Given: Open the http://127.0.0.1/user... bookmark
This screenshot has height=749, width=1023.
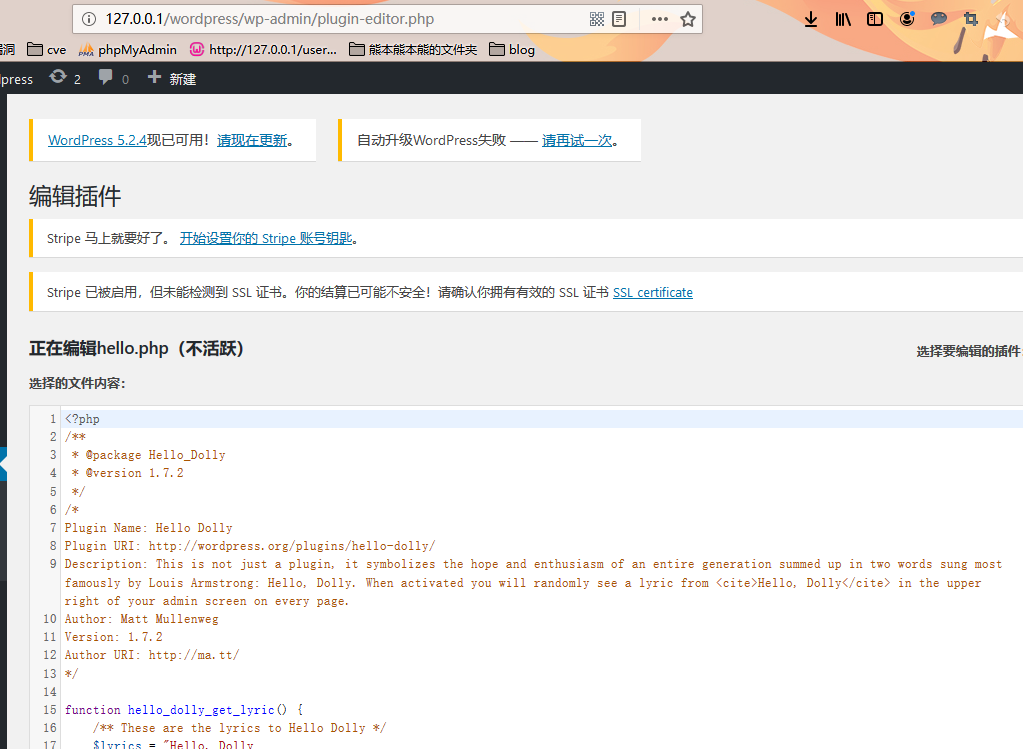Looking at the screenshot, I should [263, 50].
